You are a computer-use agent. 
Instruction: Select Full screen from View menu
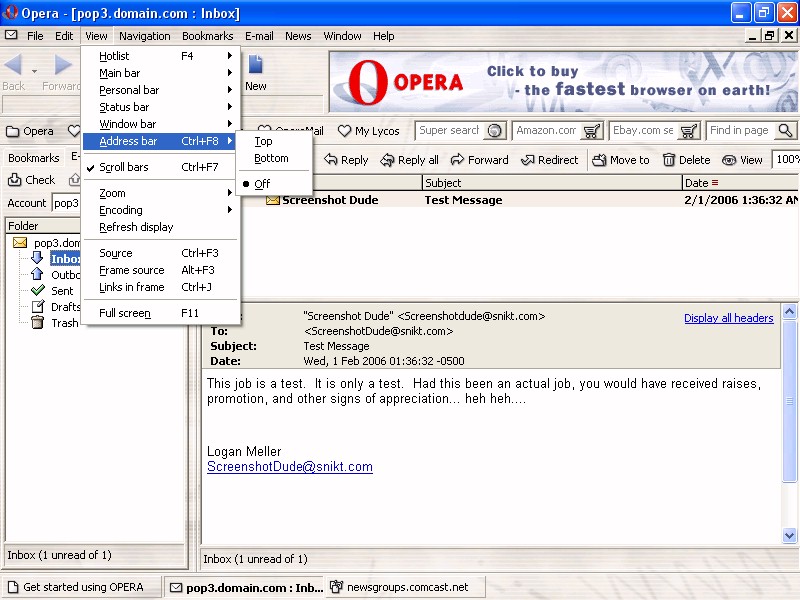(x=125, y=313)
